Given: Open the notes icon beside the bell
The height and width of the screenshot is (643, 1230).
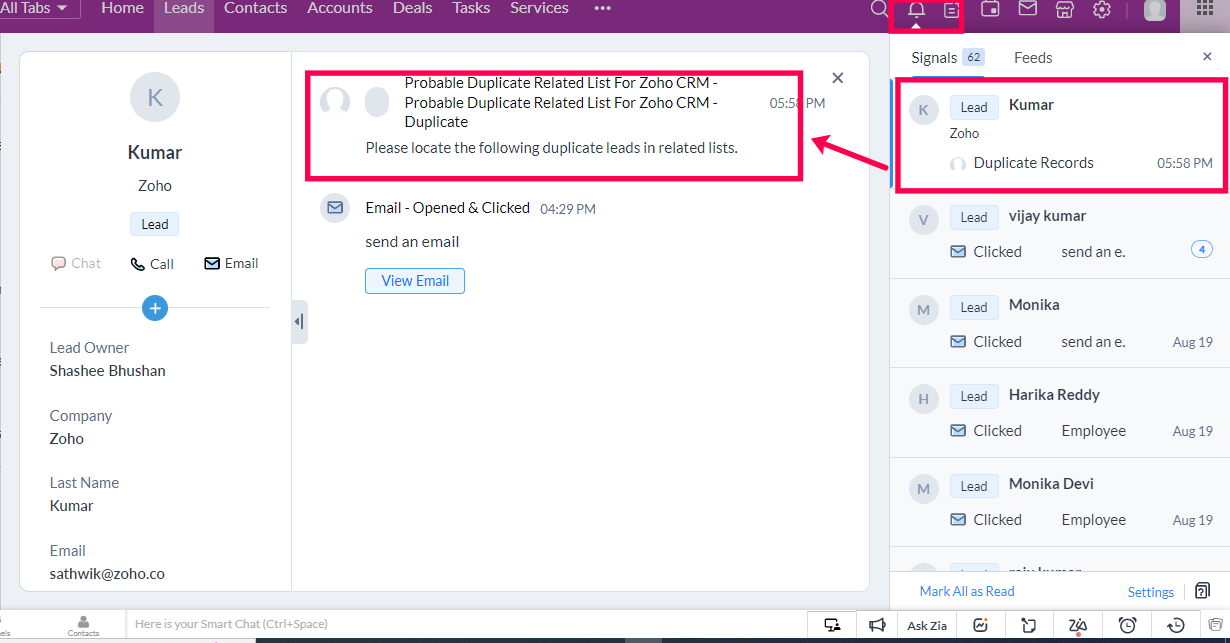Looking at the screenshot, I should (x=951, y=10).
